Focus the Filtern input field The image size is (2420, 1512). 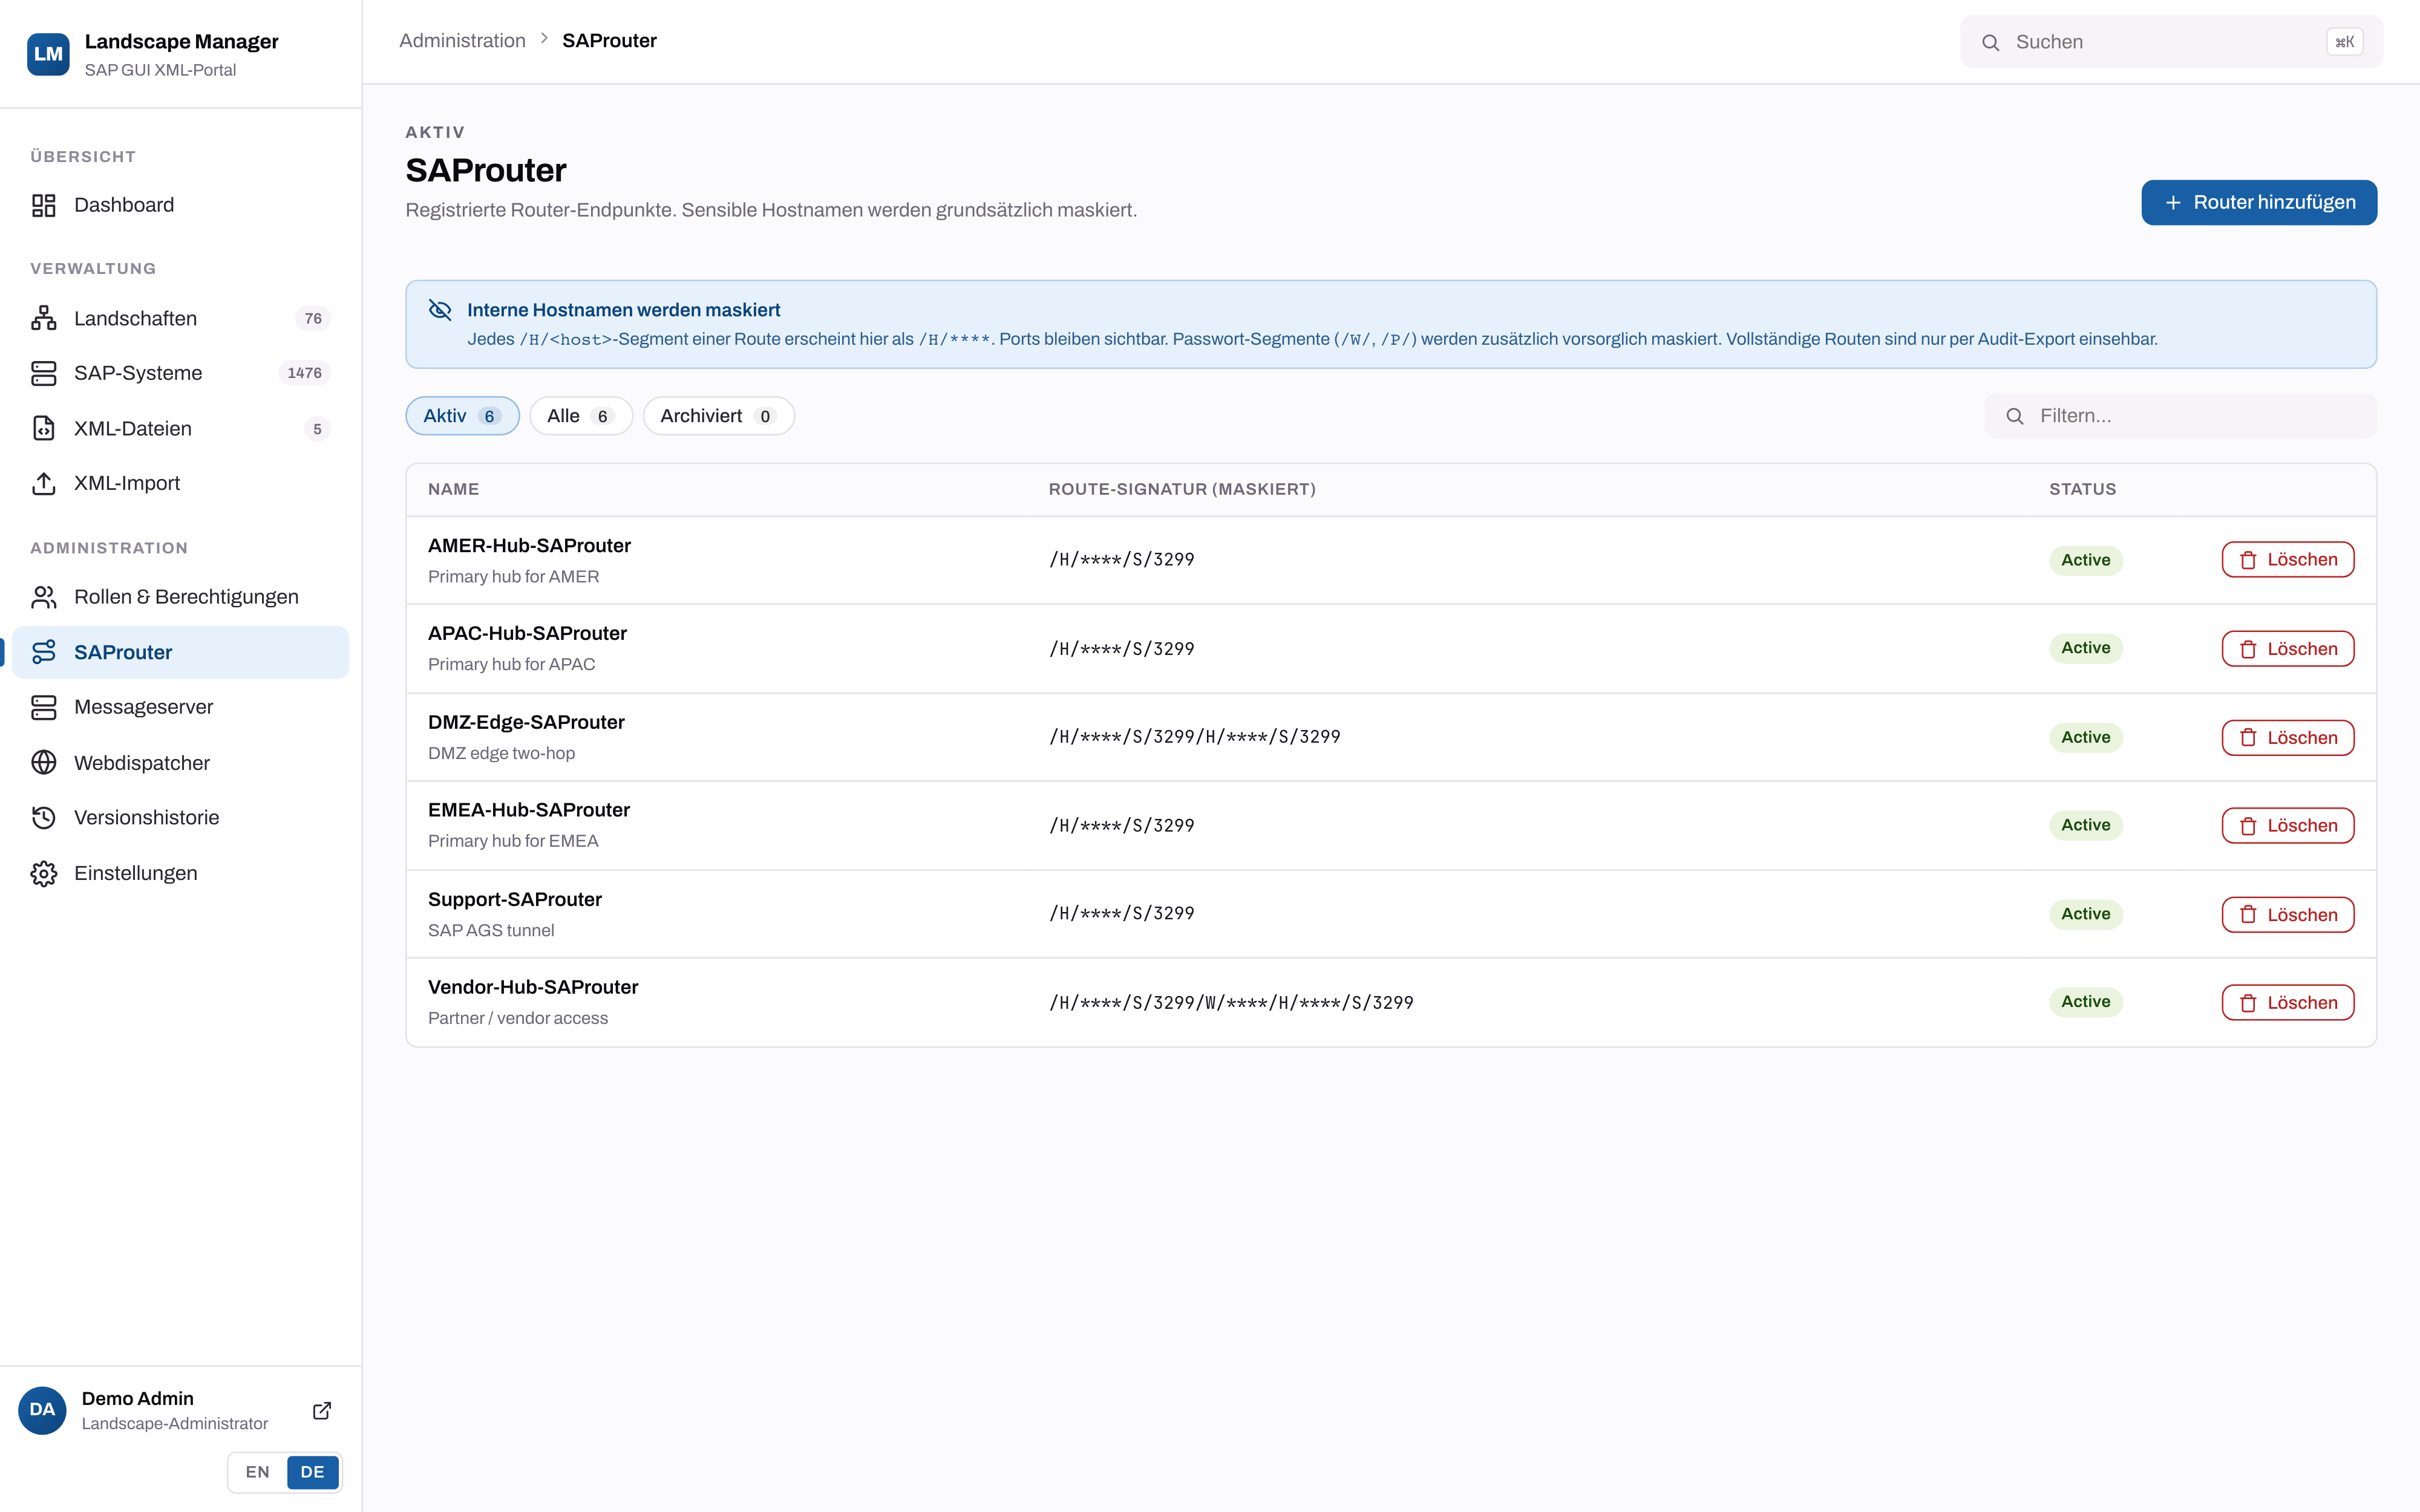pos(2181,416)
